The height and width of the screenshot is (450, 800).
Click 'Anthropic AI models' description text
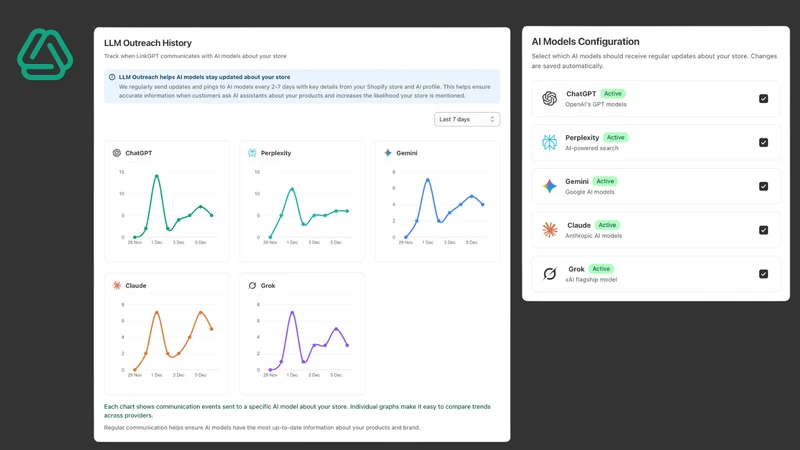click(593, 236)
